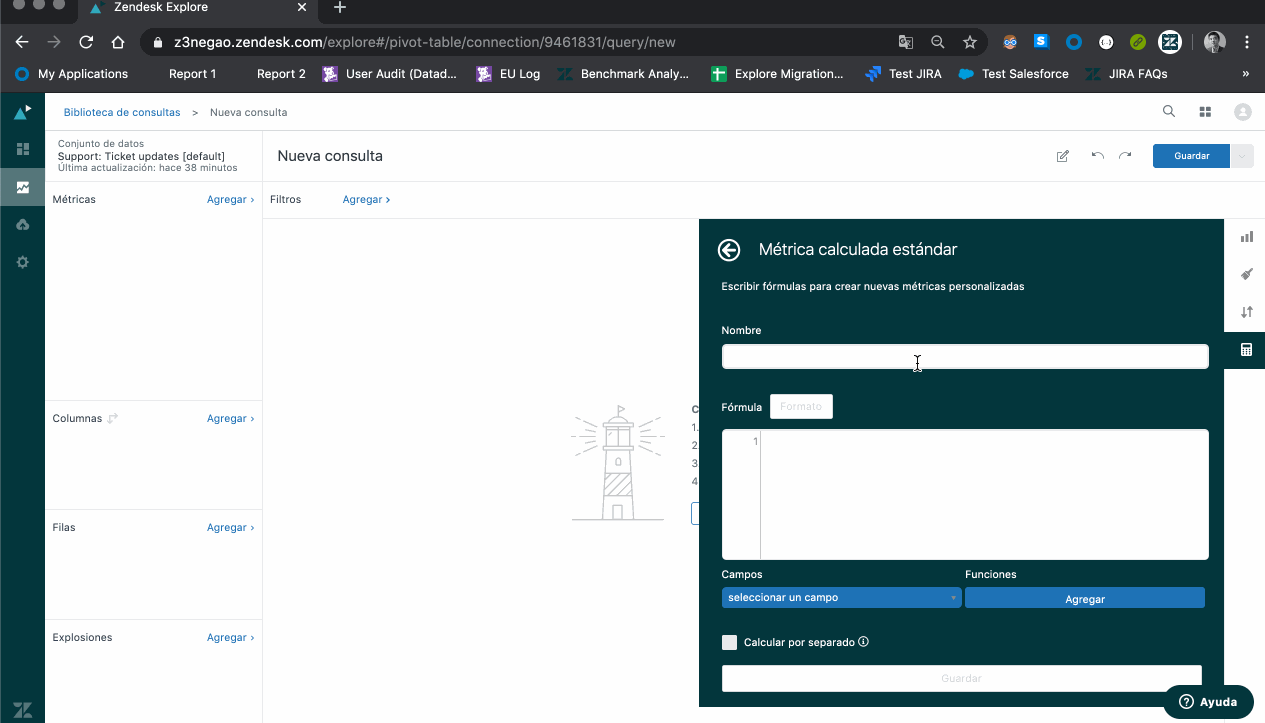Click the sort arrows icon in right sidebar
This screenshot has height=723, width=1265.
tap(1246, 312)
